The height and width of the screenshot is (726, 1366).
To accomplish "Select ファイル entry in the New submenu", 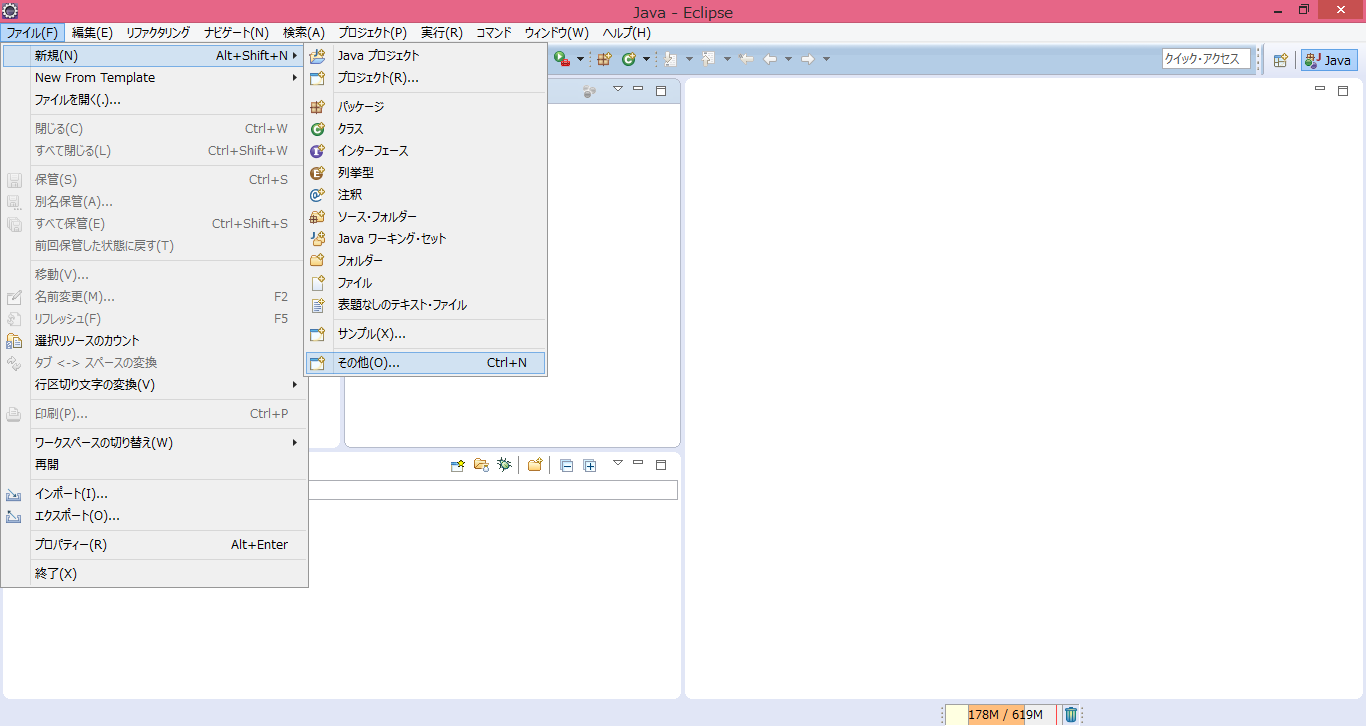I will pos(426,283).
